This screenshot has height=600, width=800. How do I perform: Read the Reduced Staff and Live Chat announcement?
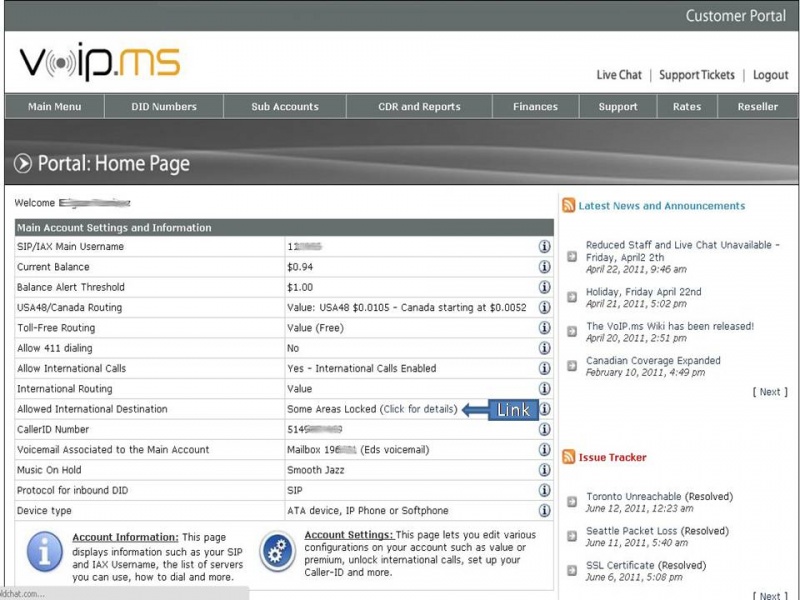pos(683,251)
